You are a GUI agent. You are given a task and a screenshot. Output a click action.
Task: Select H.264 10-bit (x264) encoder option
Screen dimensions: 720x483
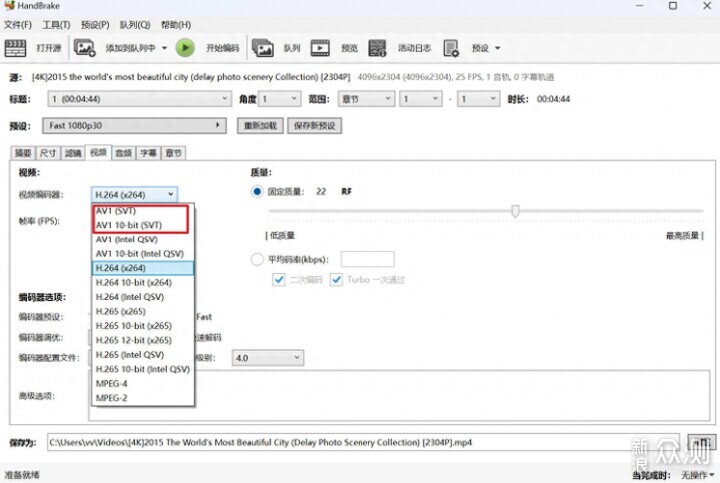pos(143,282)
